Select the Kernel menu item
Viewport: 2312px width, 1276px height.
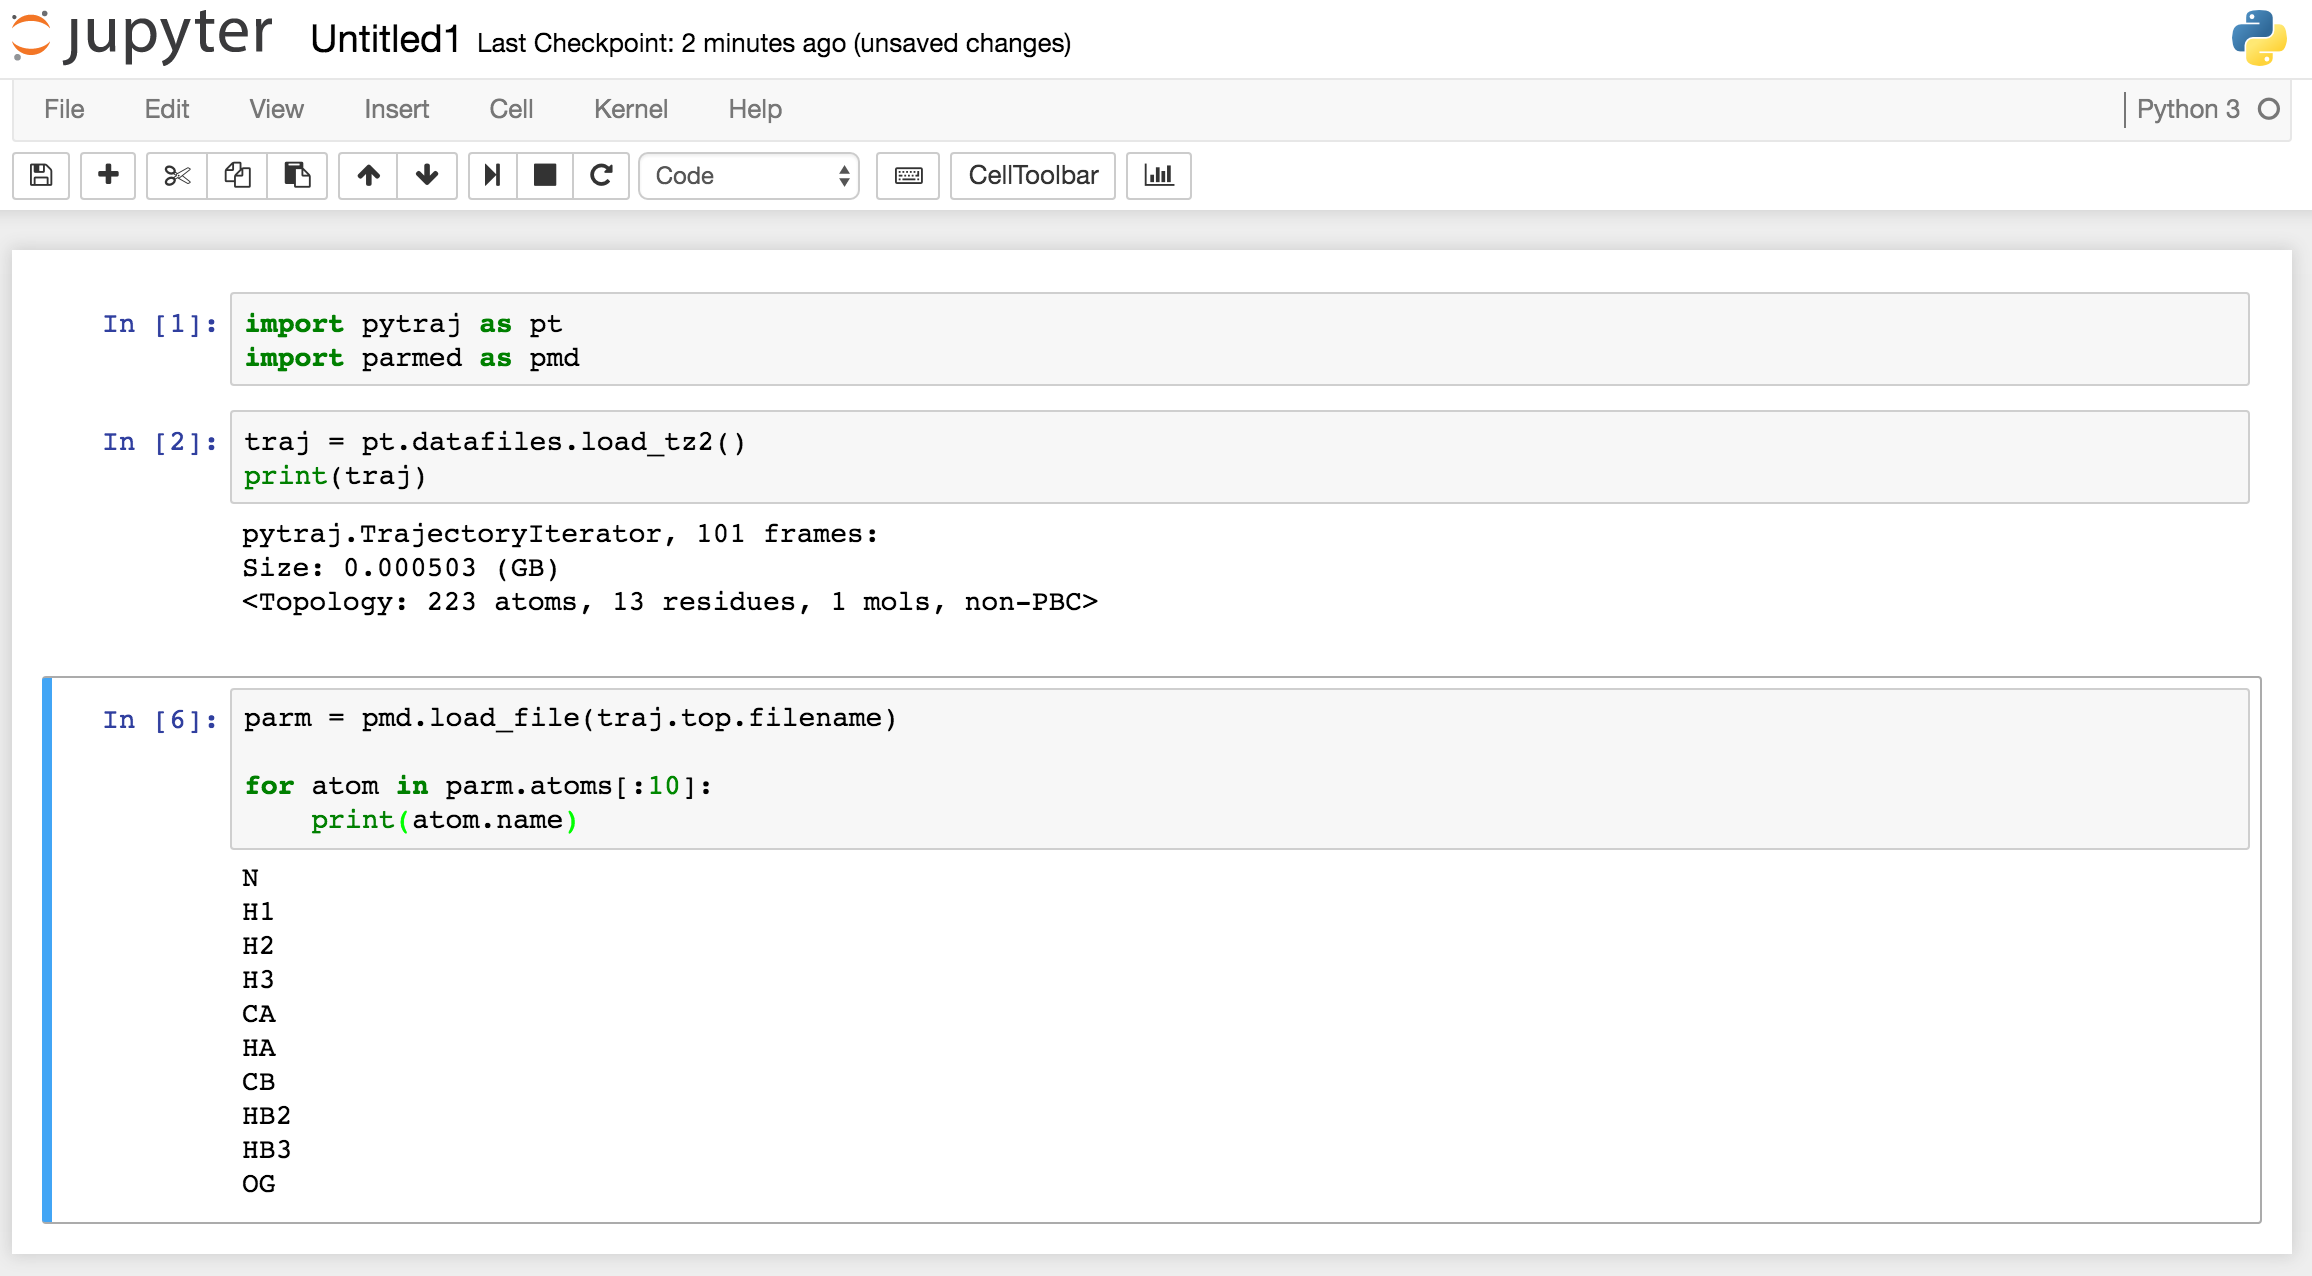pyautogui.click(x=631, y=107)
